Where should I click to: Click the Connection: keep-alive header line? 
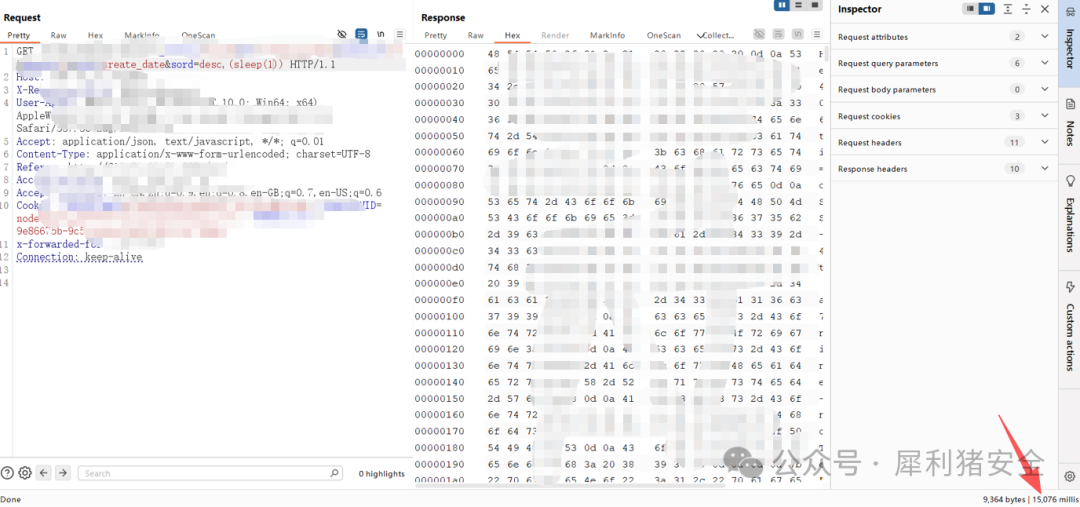pos(79,257)
